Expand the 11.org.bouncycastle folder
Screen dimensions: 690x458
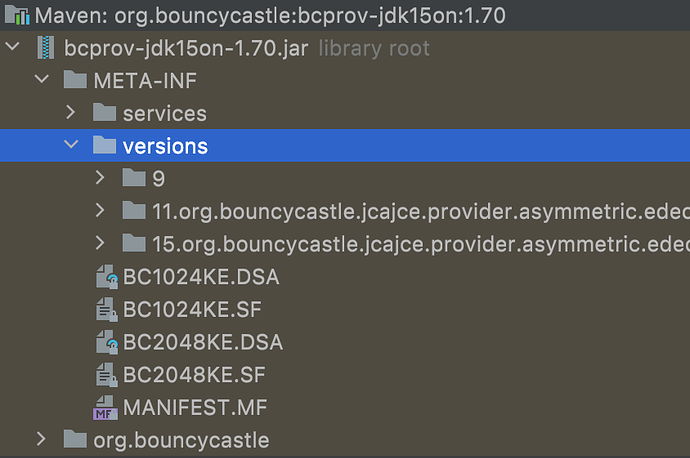(x=100, y=211)
